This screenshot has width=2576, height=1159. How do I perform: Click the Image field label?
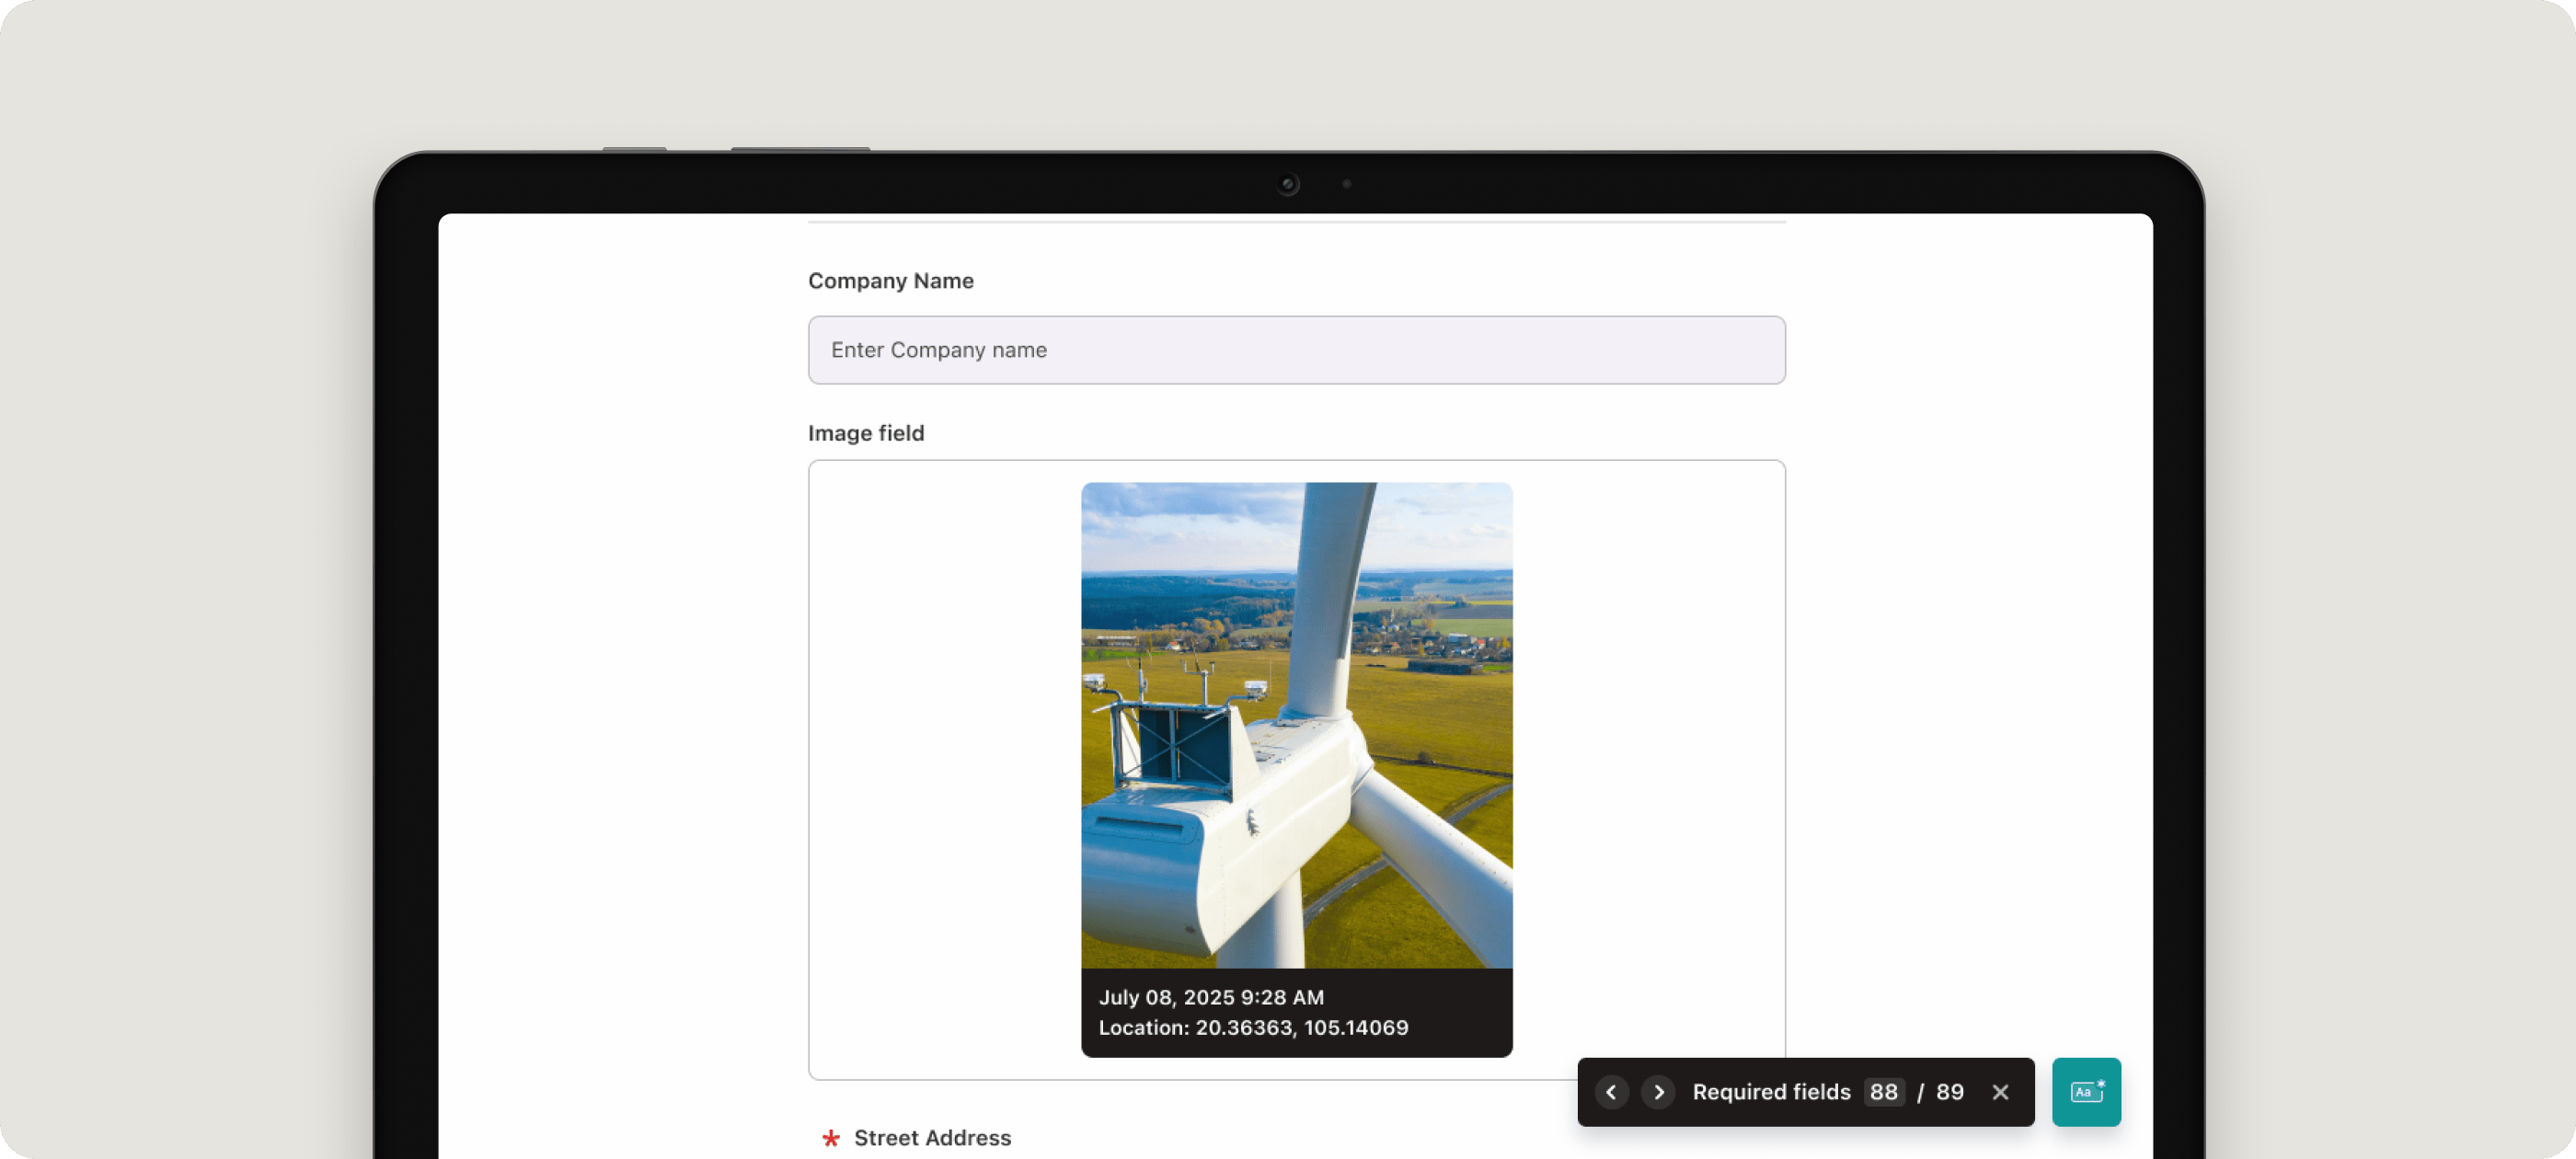click(x=866, y=433)
